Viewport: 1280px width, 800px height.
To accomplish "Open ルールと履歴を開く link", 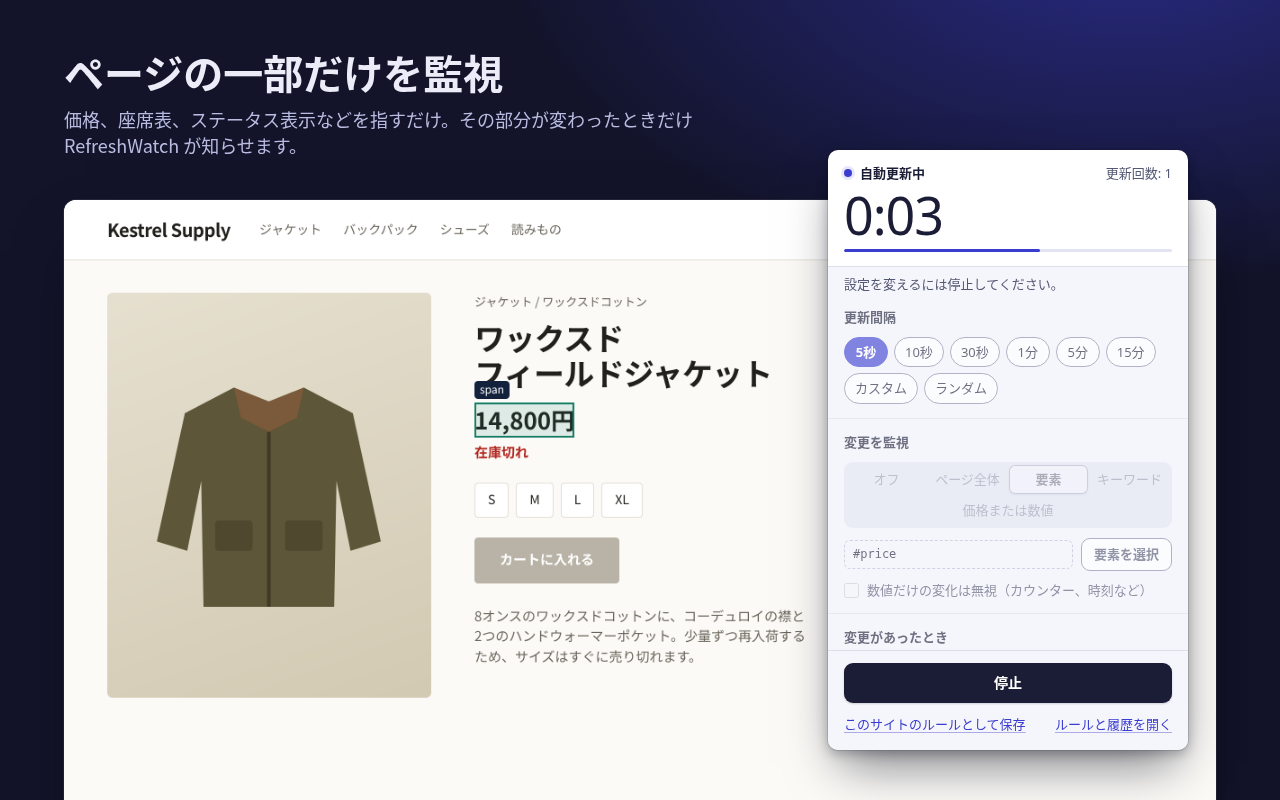I will click(1113, 725).
